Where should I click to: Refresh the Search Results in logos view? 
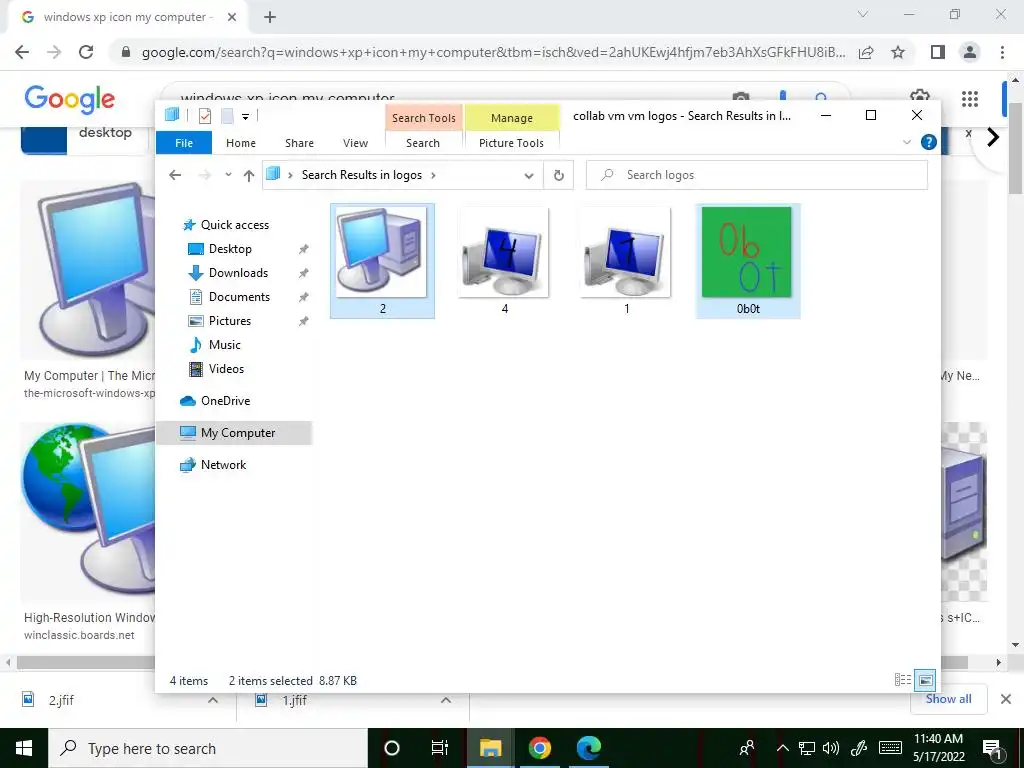[x=558, y=175]
